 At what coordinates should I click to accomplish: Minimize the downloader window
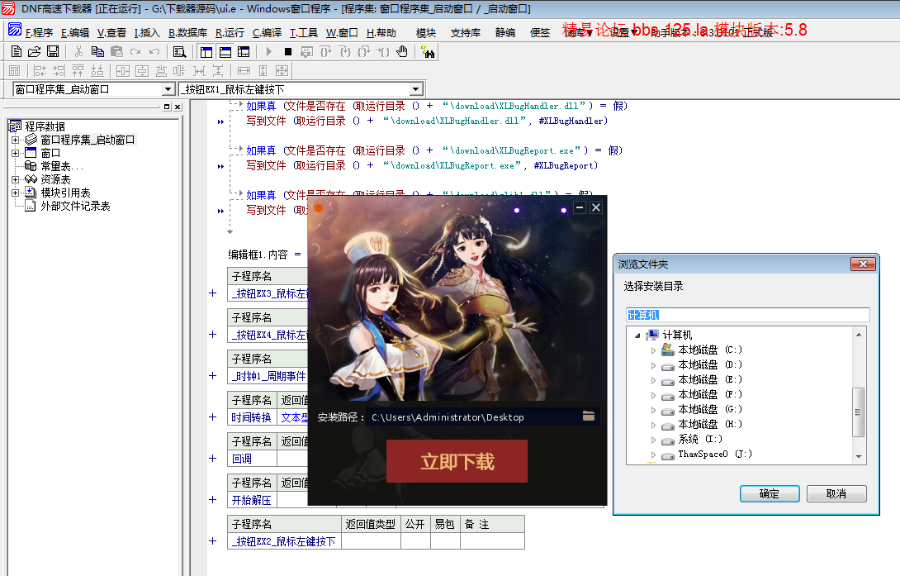tap(580, 208)
